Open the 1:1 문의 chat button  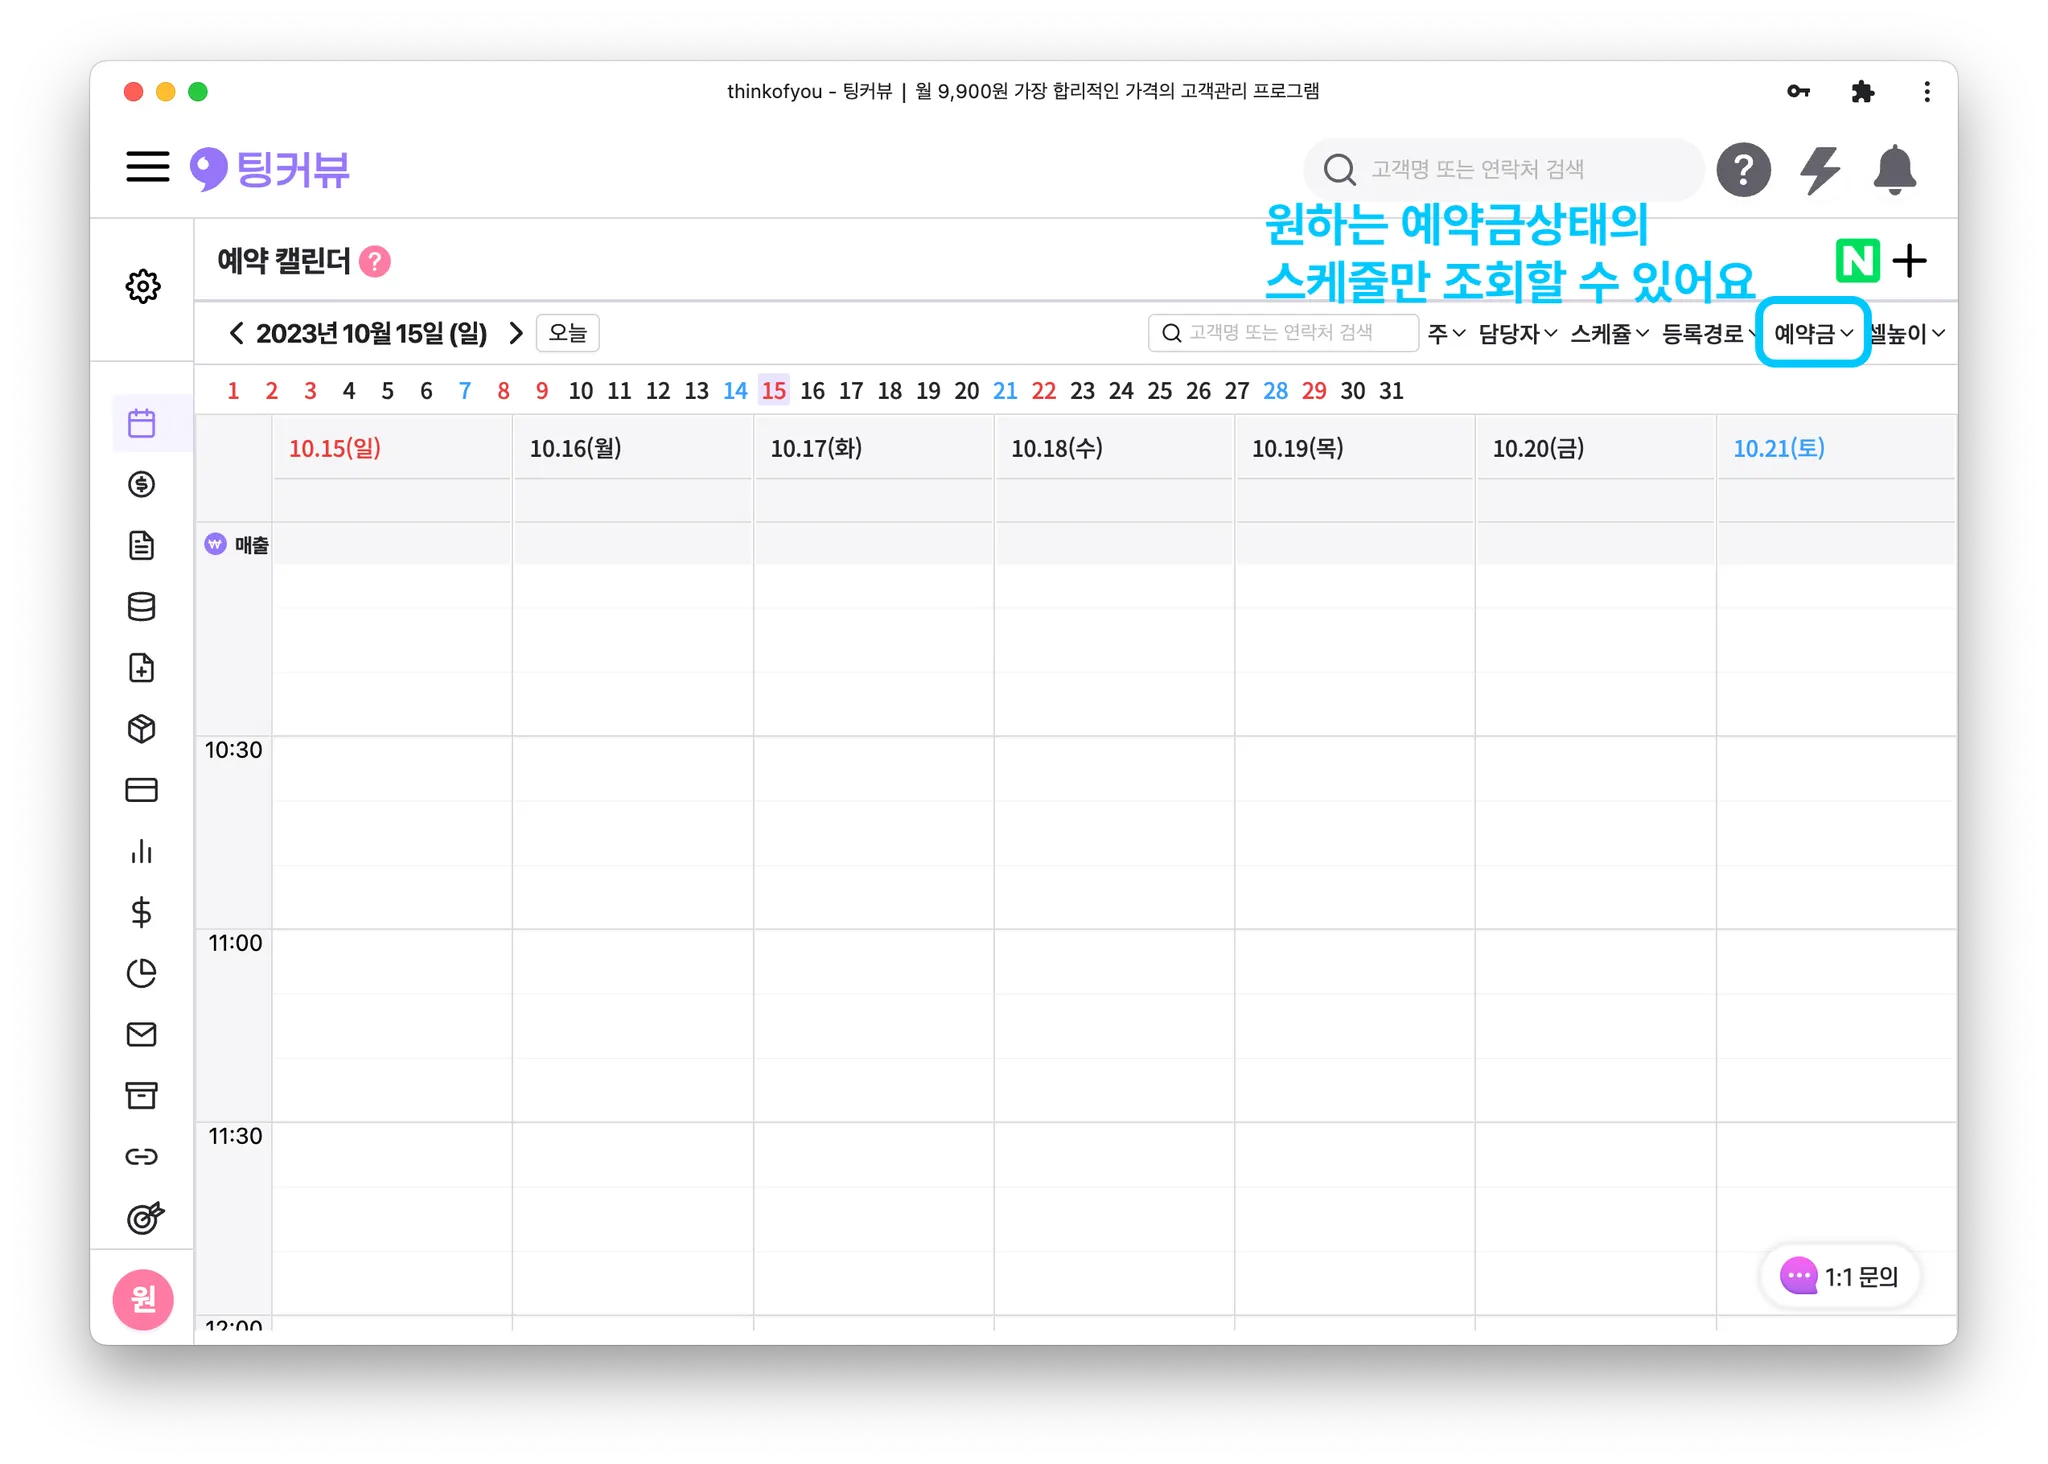click(1840, 1276)
